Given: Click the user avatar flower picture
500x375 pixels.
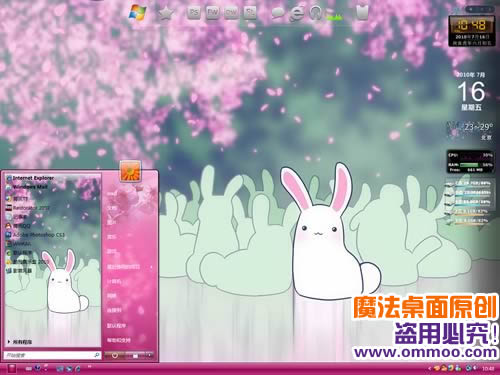Looking at the screenshot, I should [x=130, y=171].
